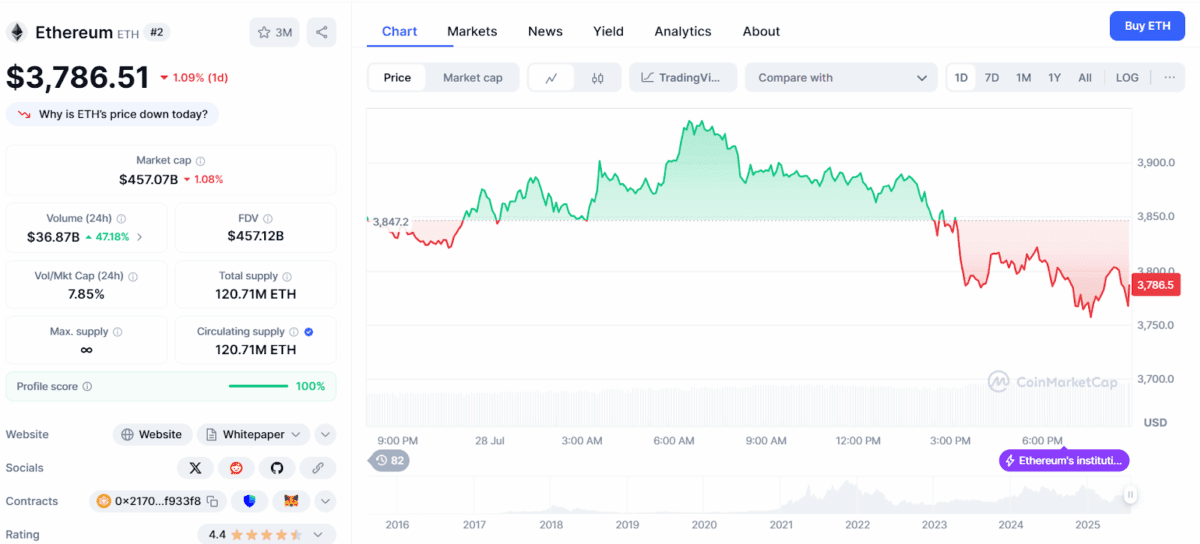
Task: Click Ethereum's institutional news tag
Action: (x=1064, y=461)
